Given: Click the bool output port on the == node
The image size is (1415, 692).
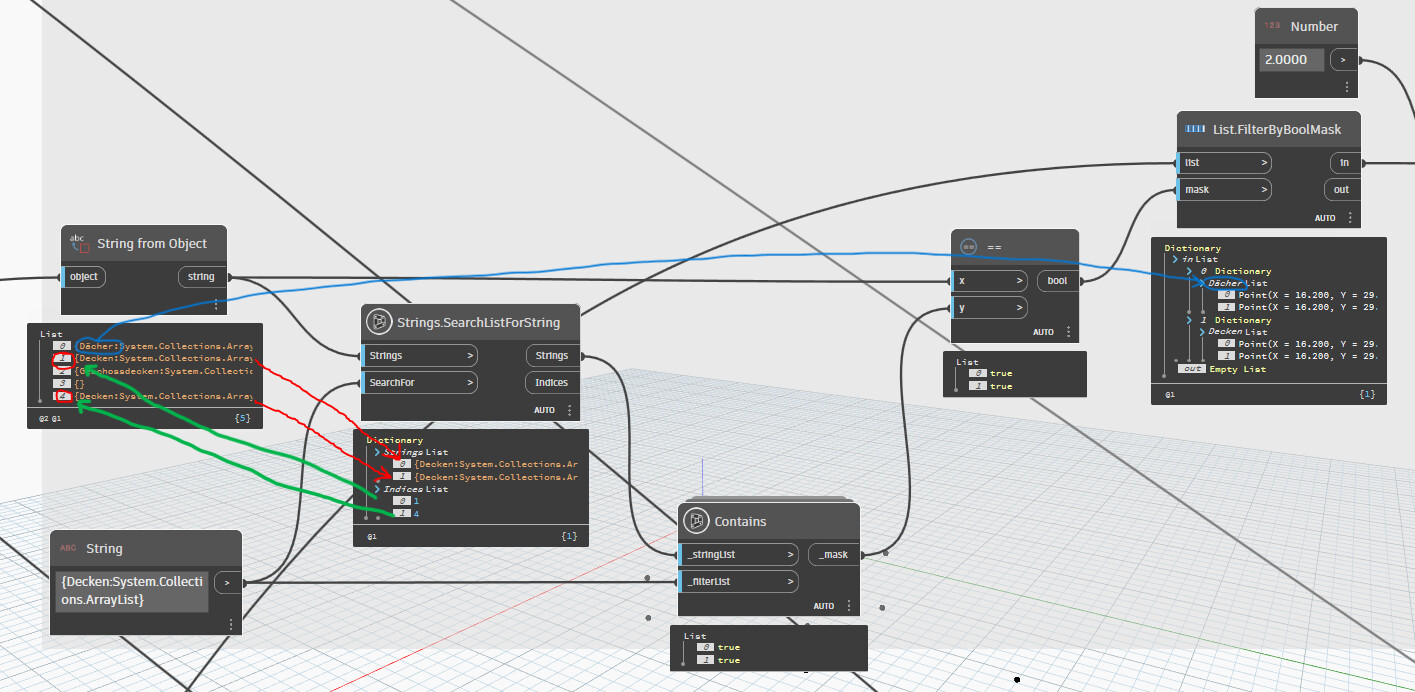Looking at the screenshot, I should click(x=1057, y=280).
